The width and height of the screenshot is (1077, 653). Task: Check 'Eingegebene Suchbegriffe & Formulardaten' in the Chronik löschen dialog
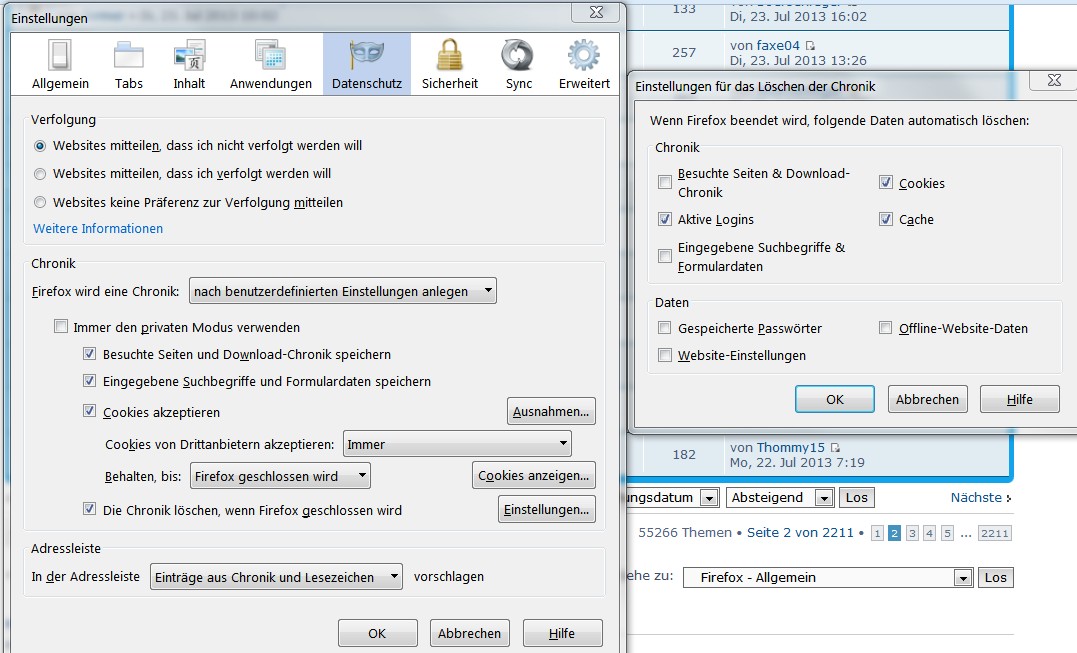pos(665,256)
